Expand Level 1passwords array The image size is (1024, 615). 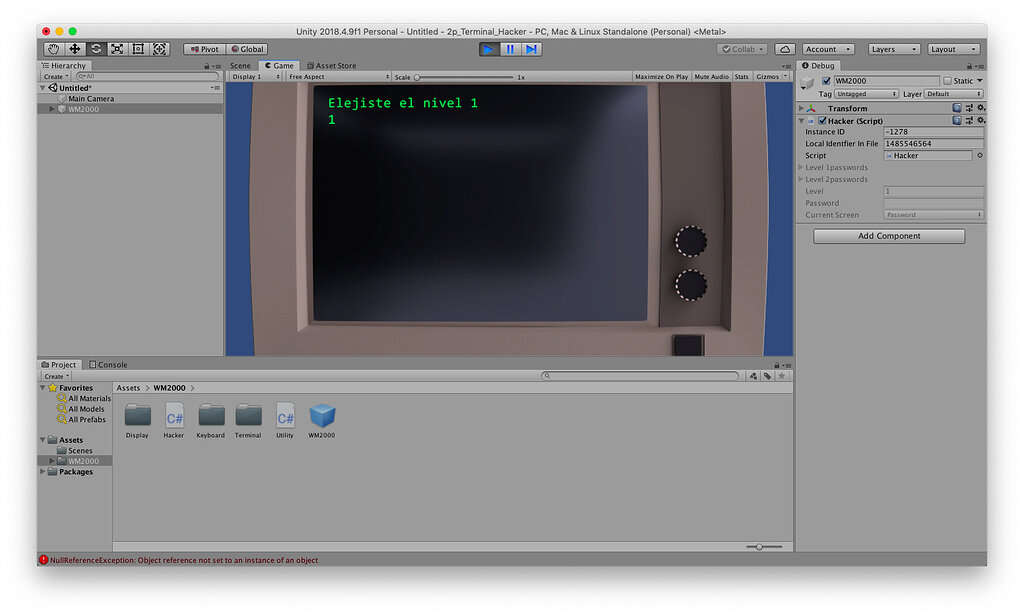pyautogui.click(x=801, y=167)
